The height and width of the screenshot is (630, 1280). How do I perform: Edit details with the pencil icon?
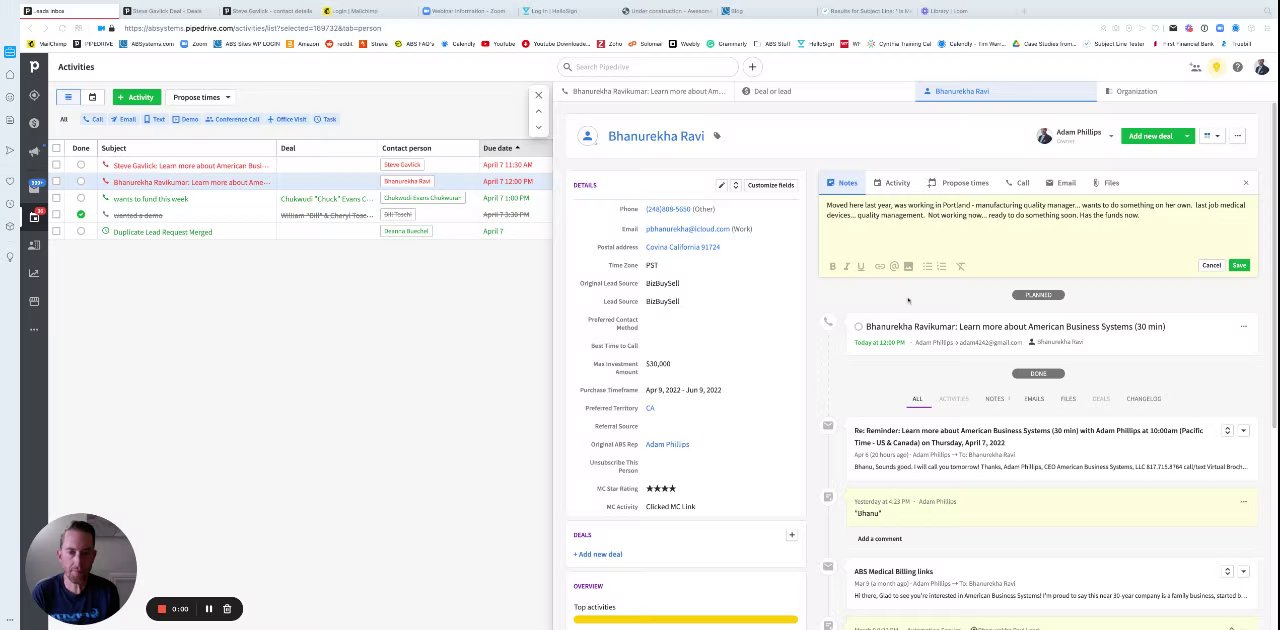pyautogui.click(x=721, y=185)
